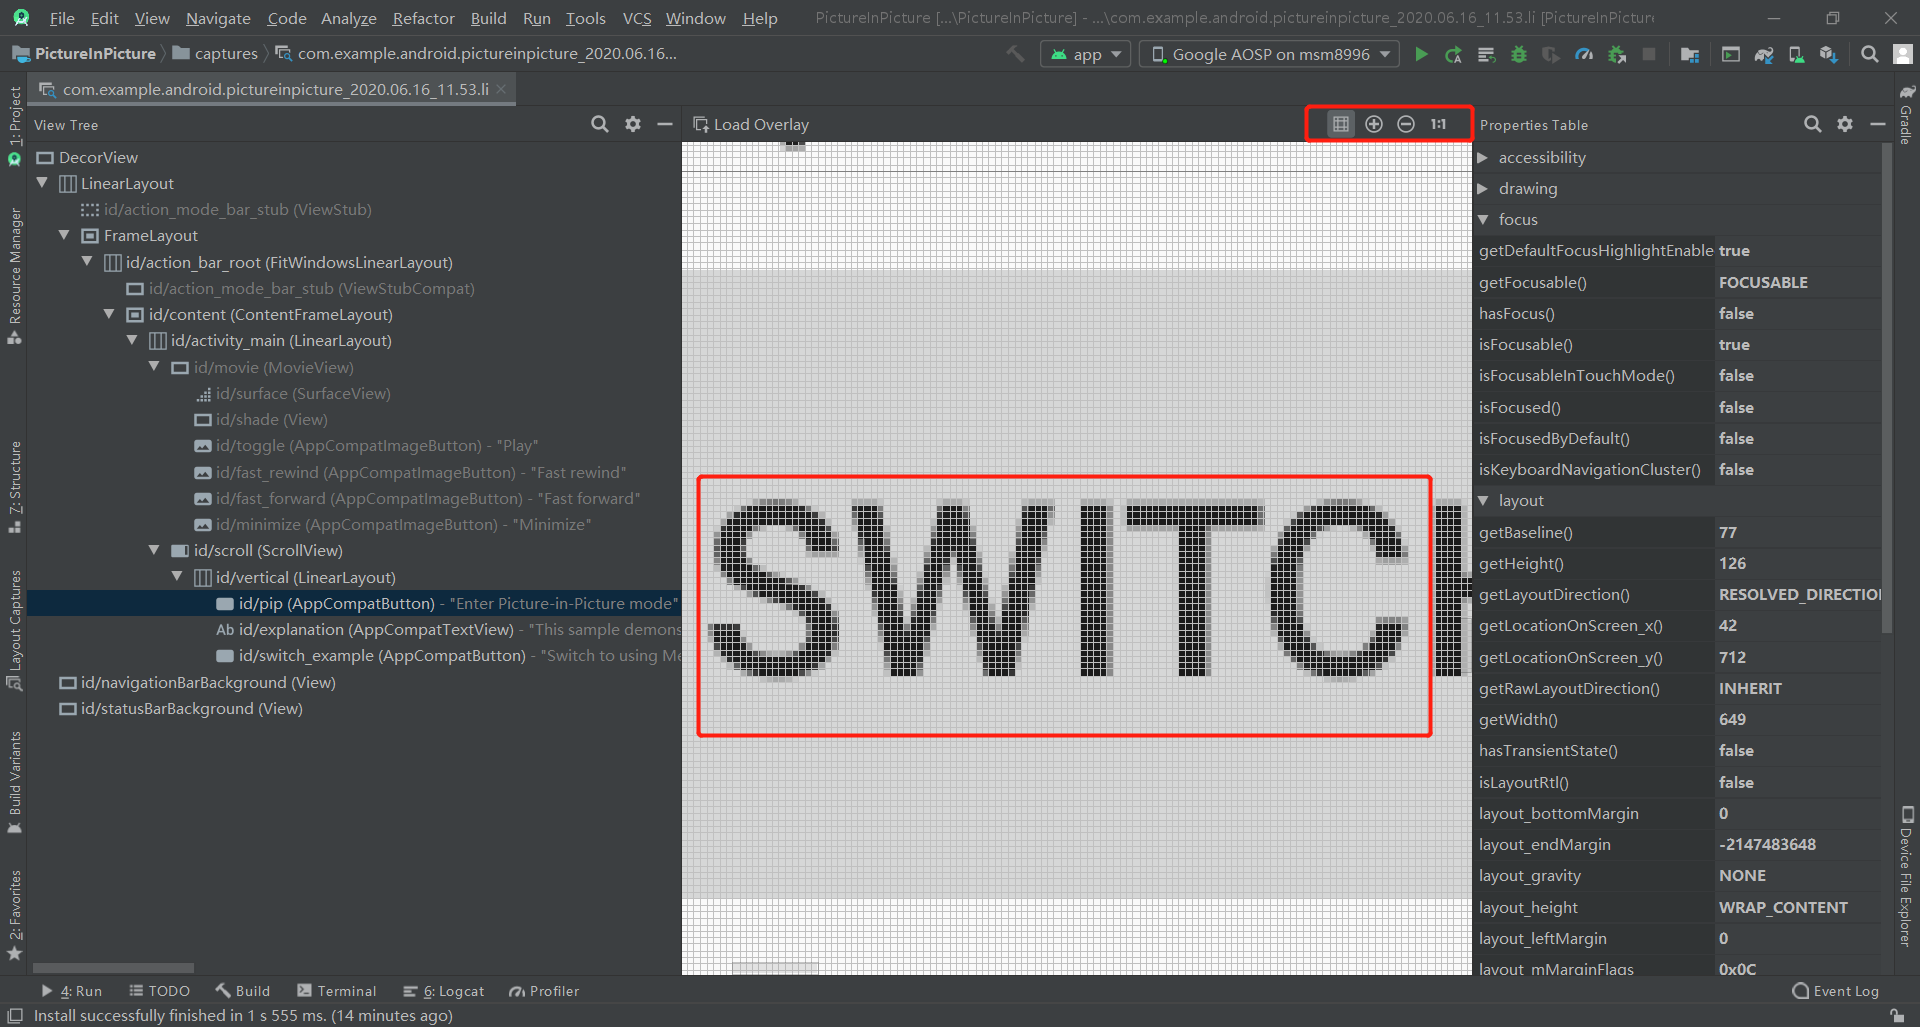Click the Stop square icon
This screenshot has height=1027, width=1920.
[x=1649, y=54]
